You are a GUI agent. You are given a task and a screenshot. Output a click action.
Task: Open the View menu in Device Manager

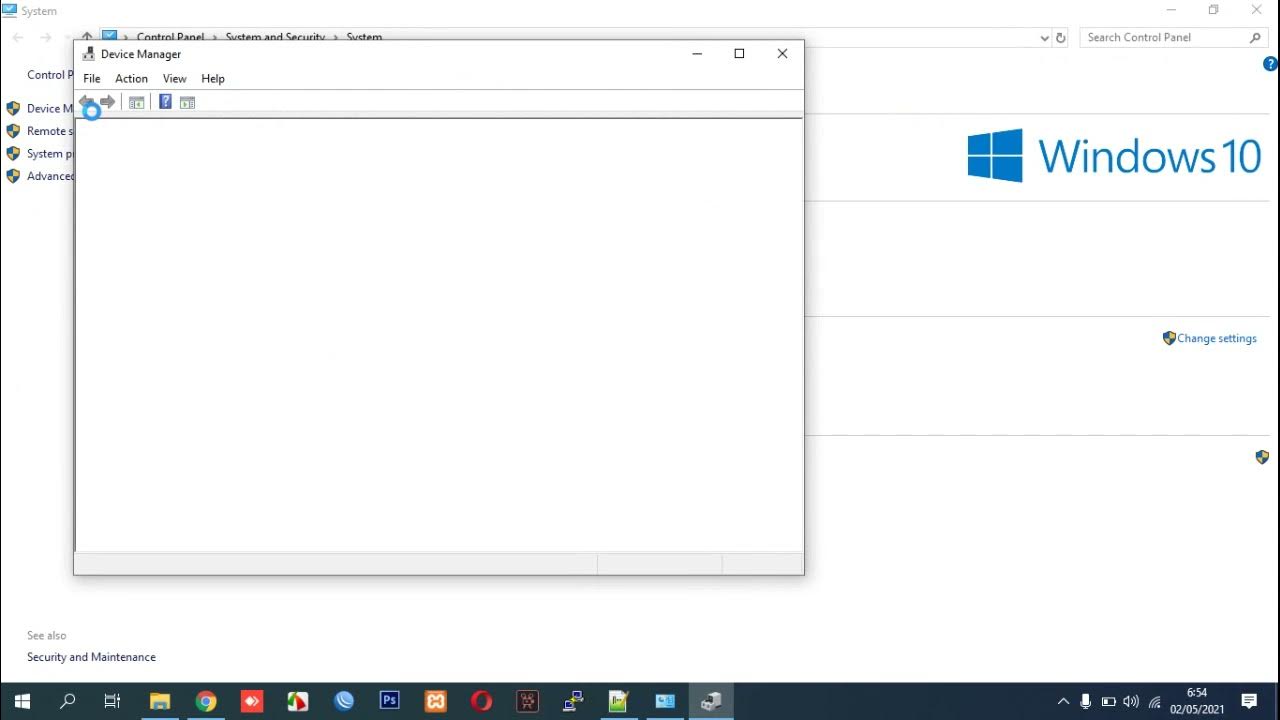pos(175,78)
